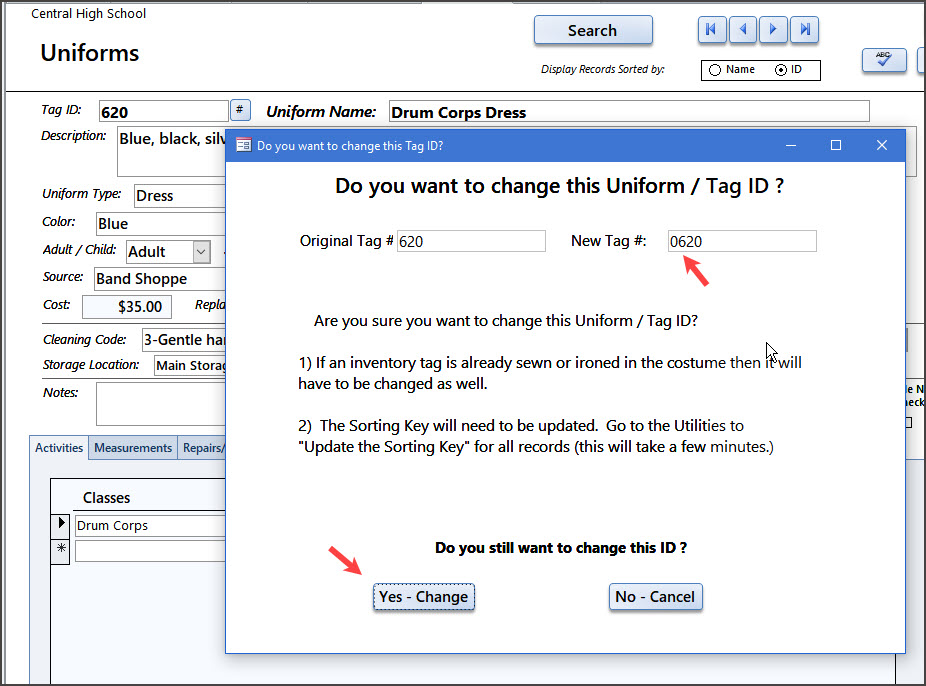The height and width of the screenshot is (686, 926).
Task: Run the ABC spell check
Action: point(884,60)
